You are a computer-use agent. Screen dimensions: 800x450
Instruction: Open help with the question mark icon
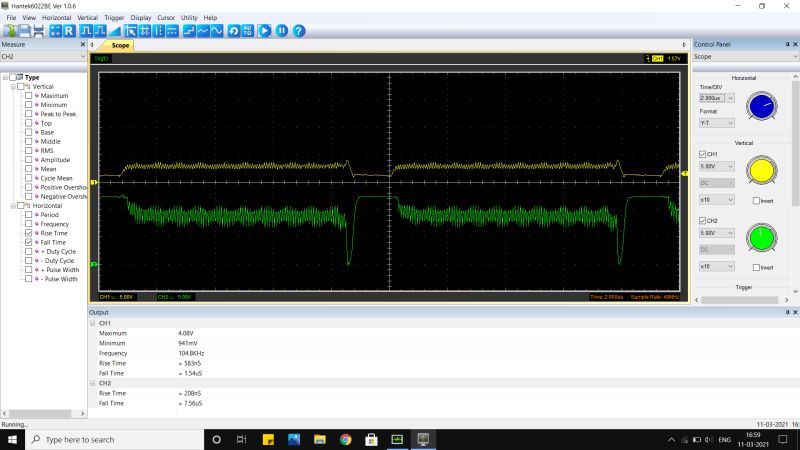(x=299, y=31)
